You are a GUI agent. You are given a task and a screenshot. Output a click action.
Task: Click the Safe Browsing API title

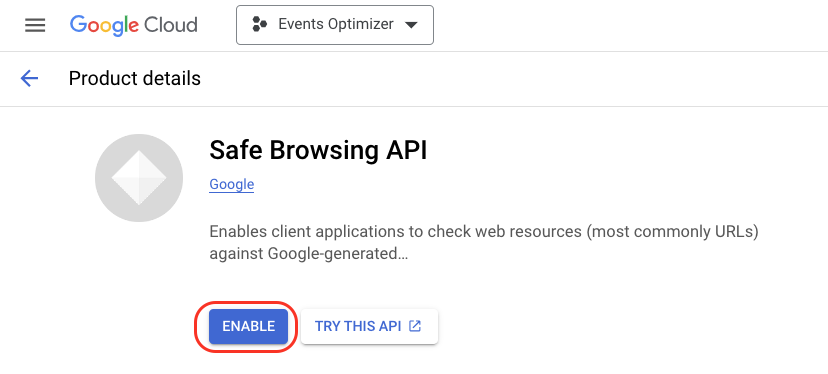(318, 150)
